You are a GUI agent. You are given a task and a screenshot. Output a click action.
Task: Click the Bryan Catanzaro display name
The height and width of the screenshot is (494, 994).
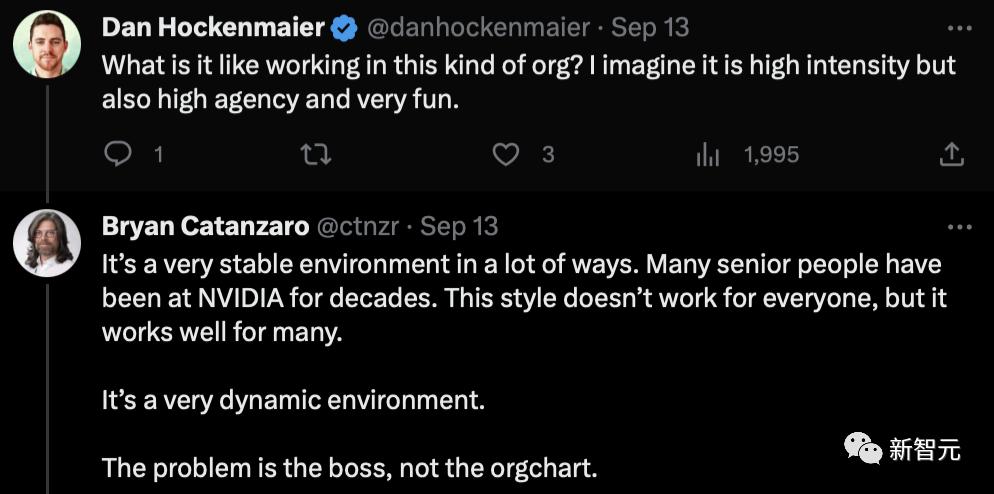pyautogui.click(x=205, y=227)
